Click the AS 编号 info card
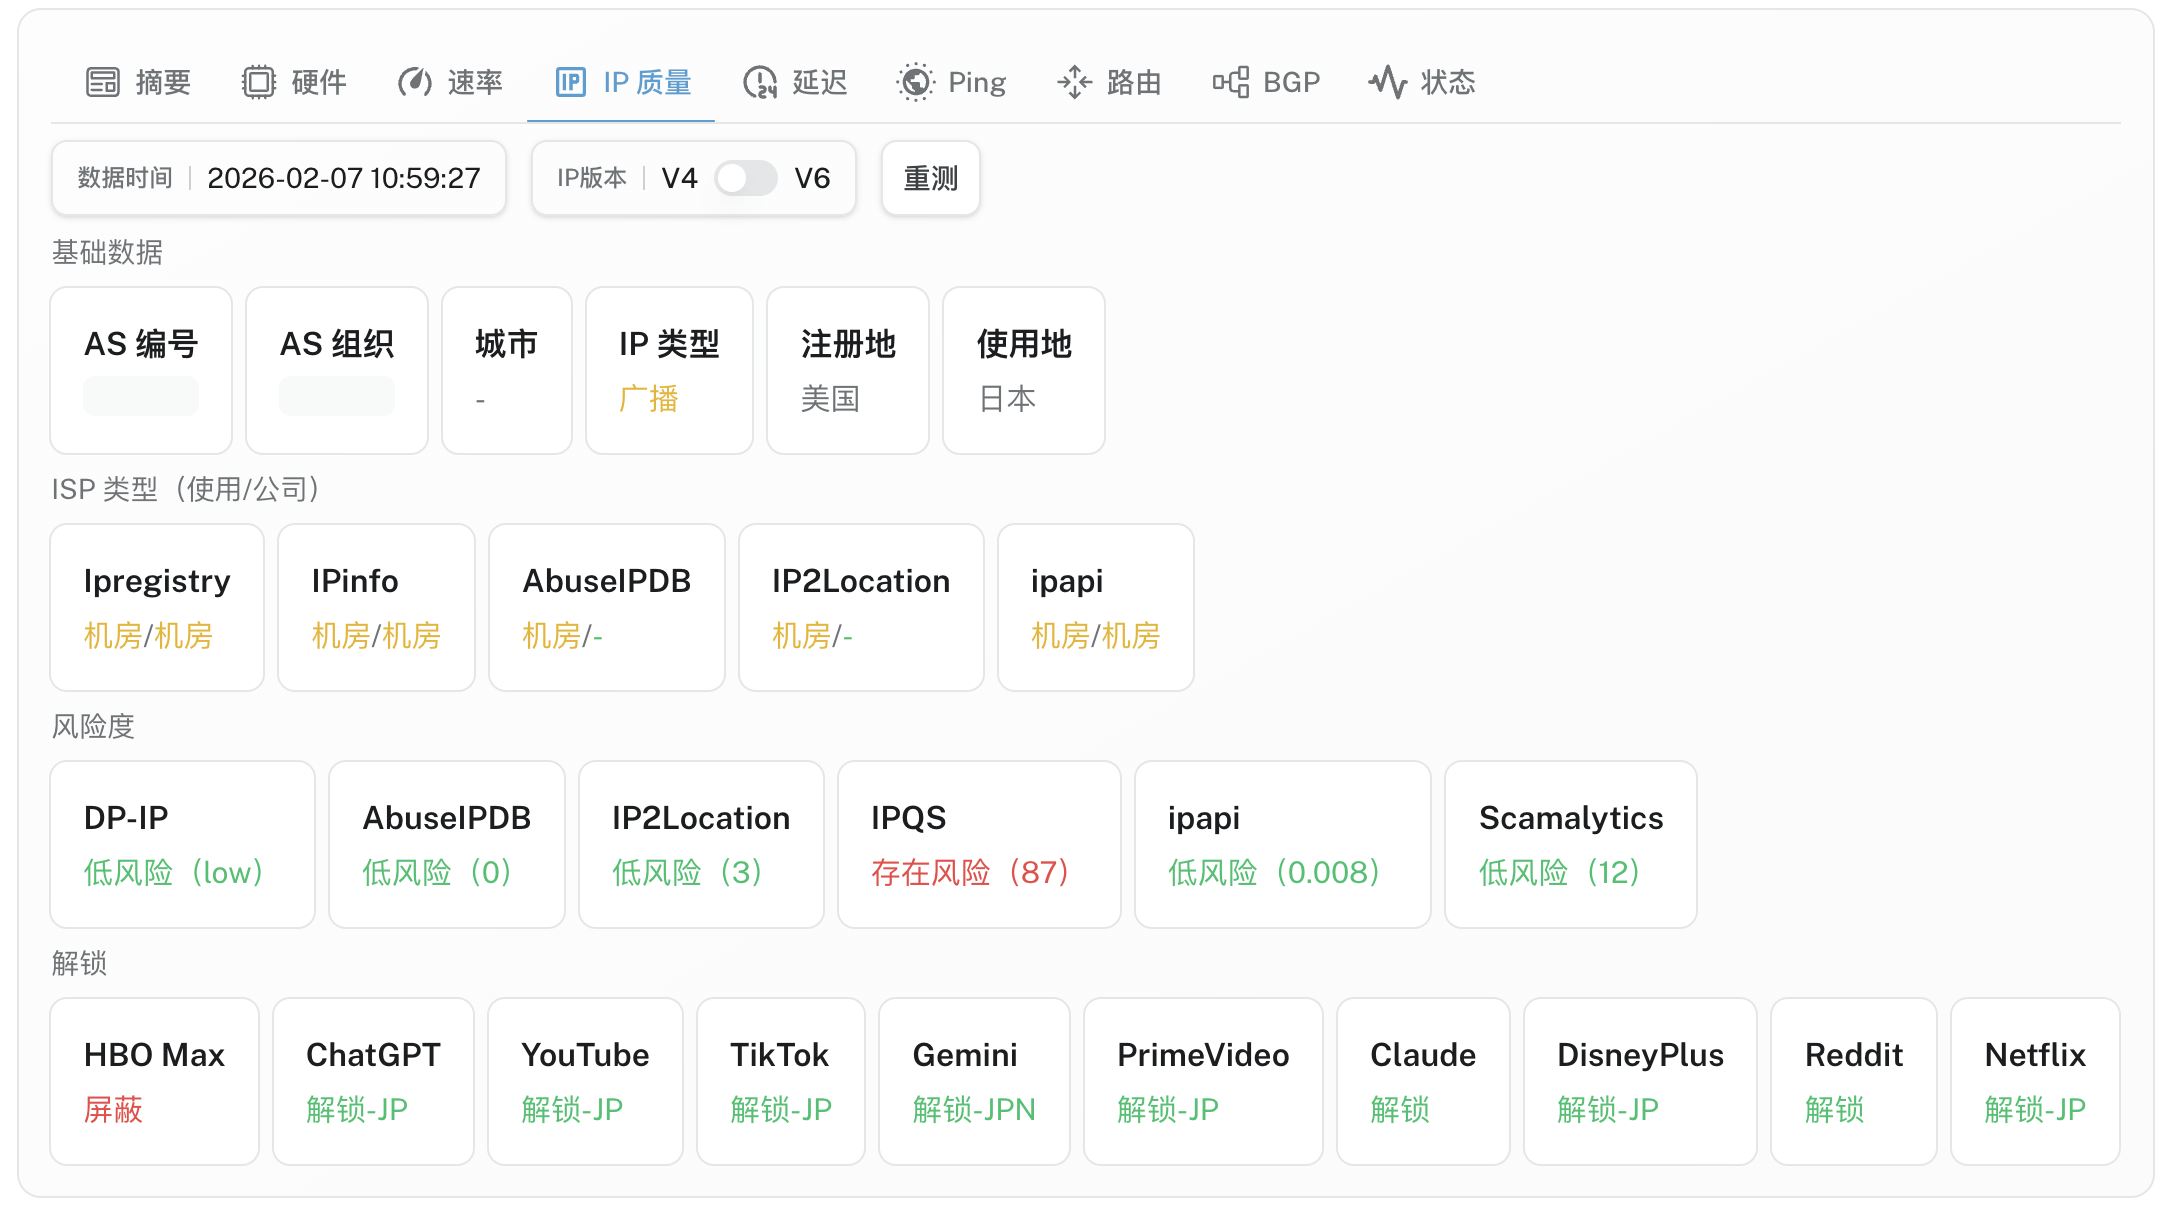Image resolution: width=2172 pixels, height=1216 pixels. pyautogui.click(x=141, y=370)
